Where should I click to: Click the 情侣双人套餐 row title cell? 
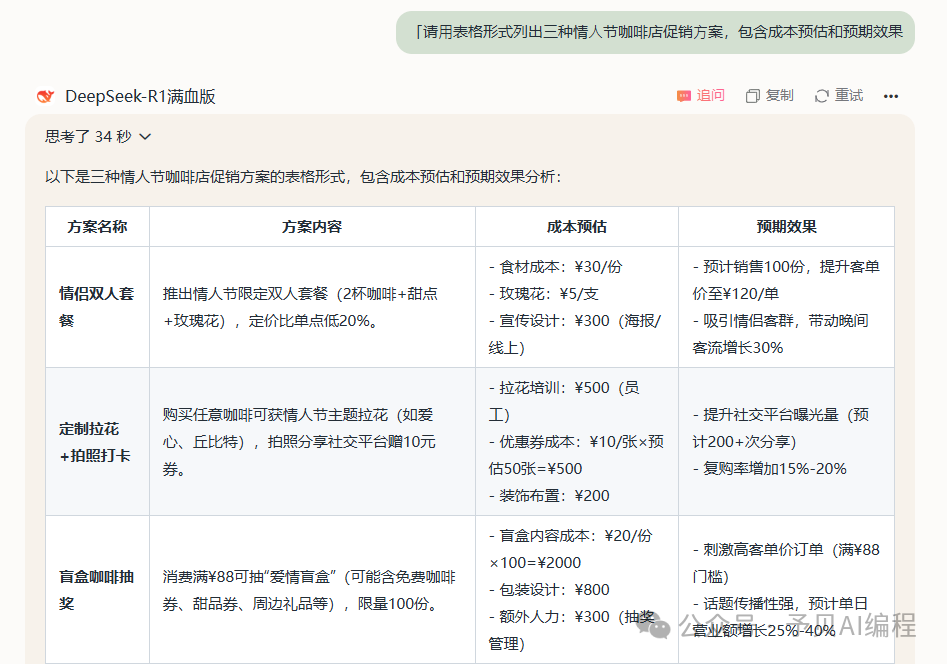[x=97, y=307]
